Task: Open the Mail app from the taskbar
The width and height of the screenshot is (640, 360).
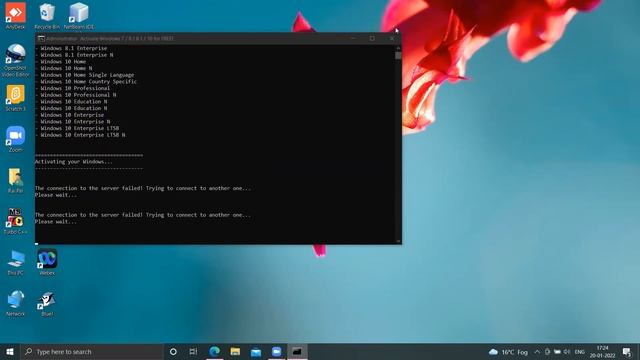Action: (x=256, y=351)
